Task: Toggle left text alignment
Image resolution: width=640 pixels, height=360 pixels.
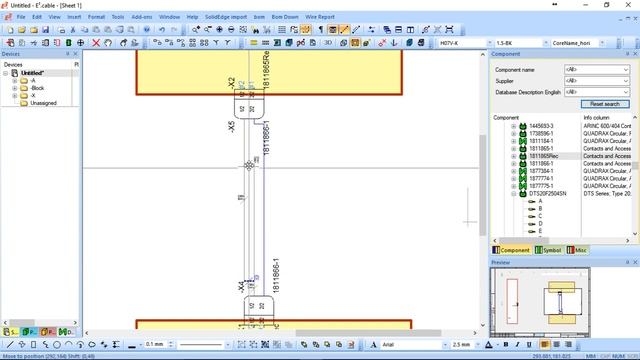Action: tap(544, 345)
